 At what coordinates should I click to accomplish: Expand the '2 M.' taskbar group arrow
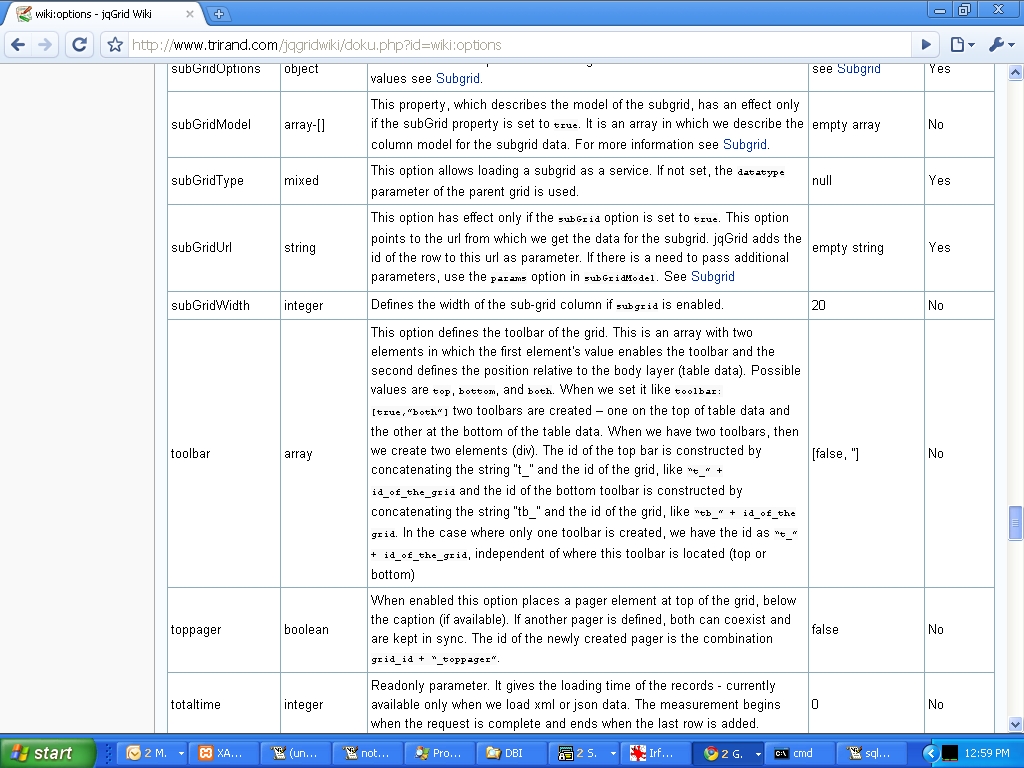tap(181, 753)
